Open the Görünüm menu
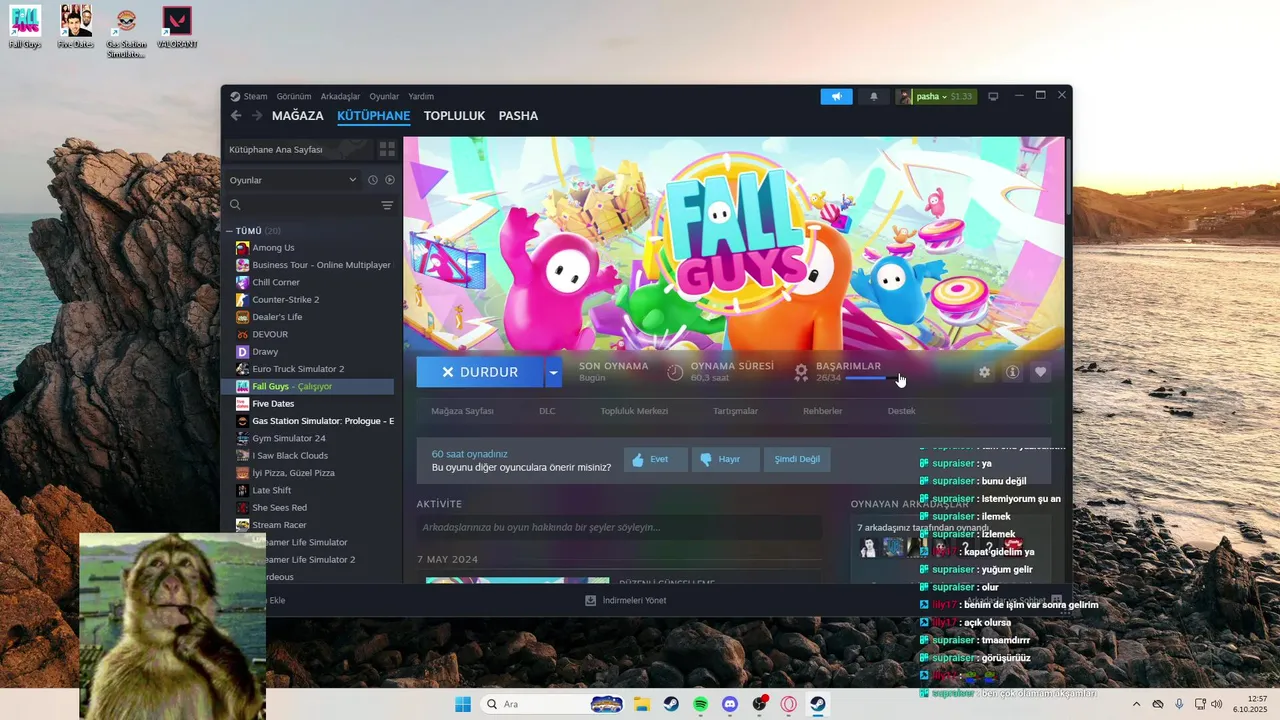This screenshot has width=1280, height=720. 294,97
